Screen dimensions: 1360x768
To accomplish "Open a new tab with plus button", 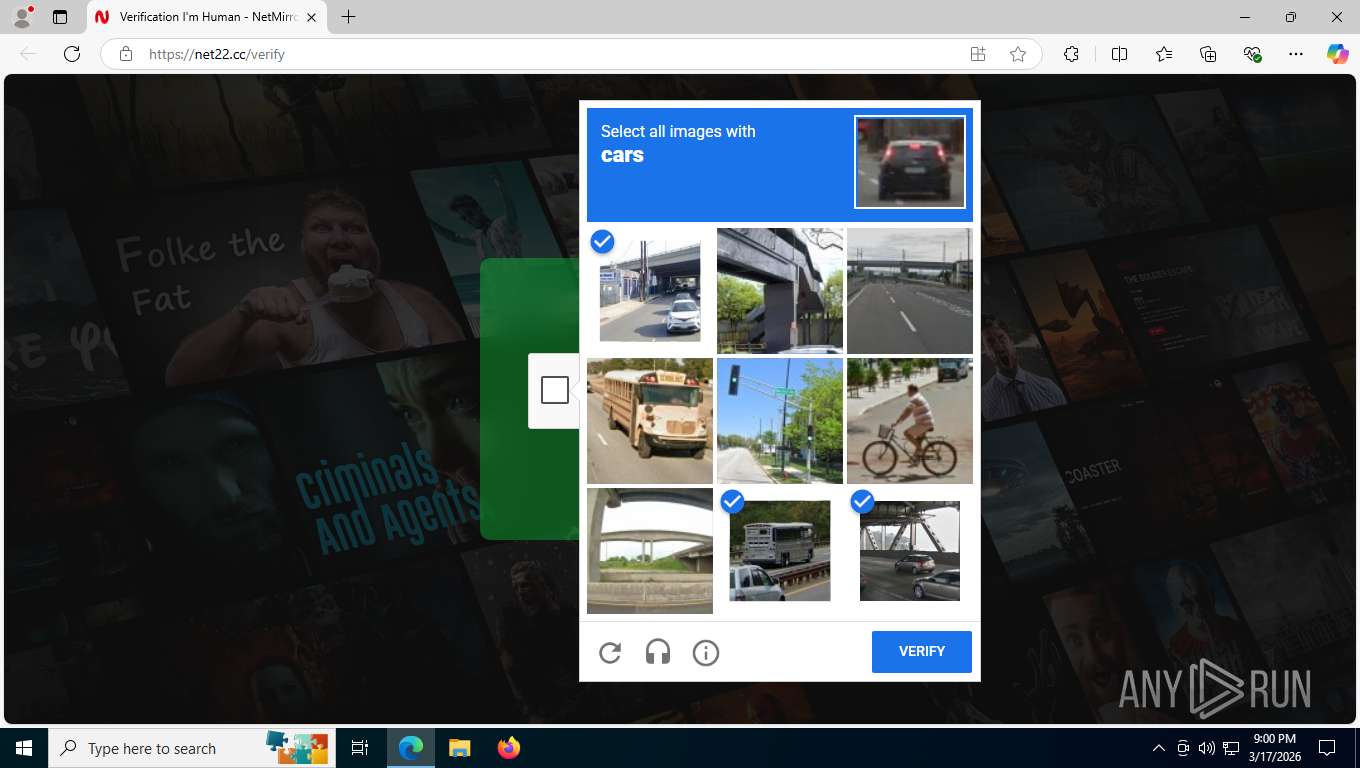I will (348, 17).
